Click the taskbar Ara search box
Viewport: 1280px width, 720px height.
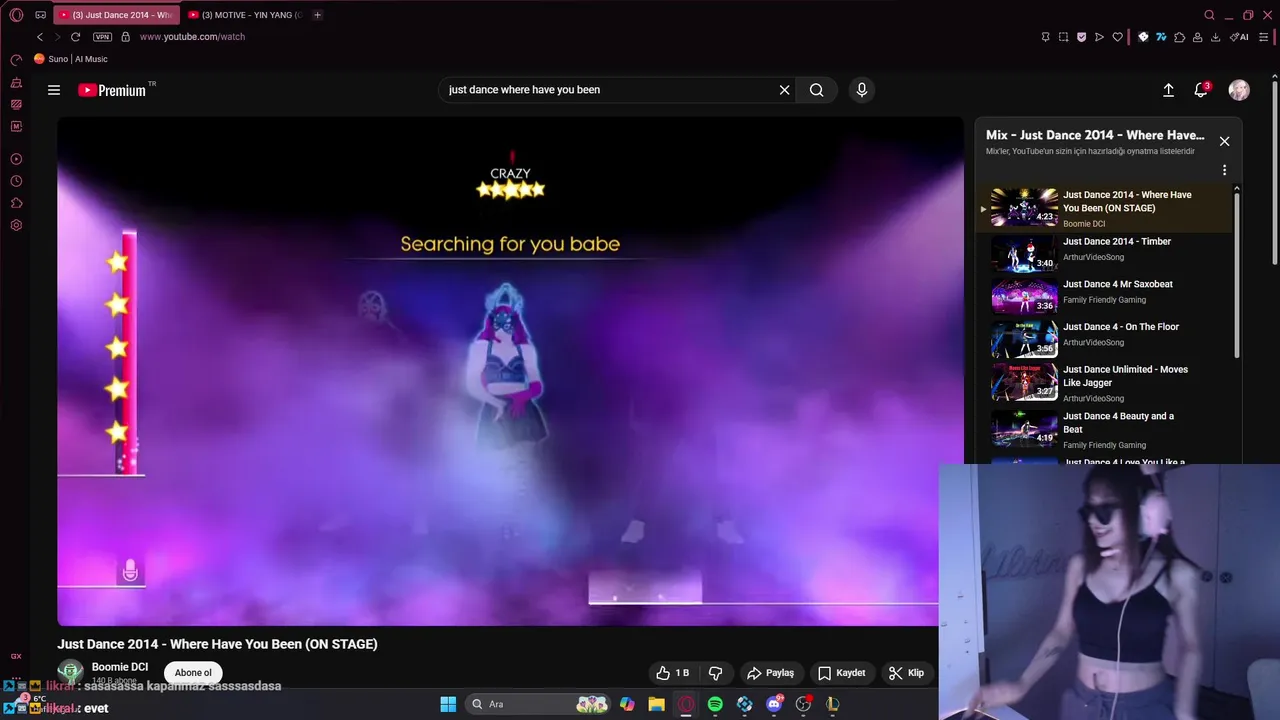pos(538,704)
